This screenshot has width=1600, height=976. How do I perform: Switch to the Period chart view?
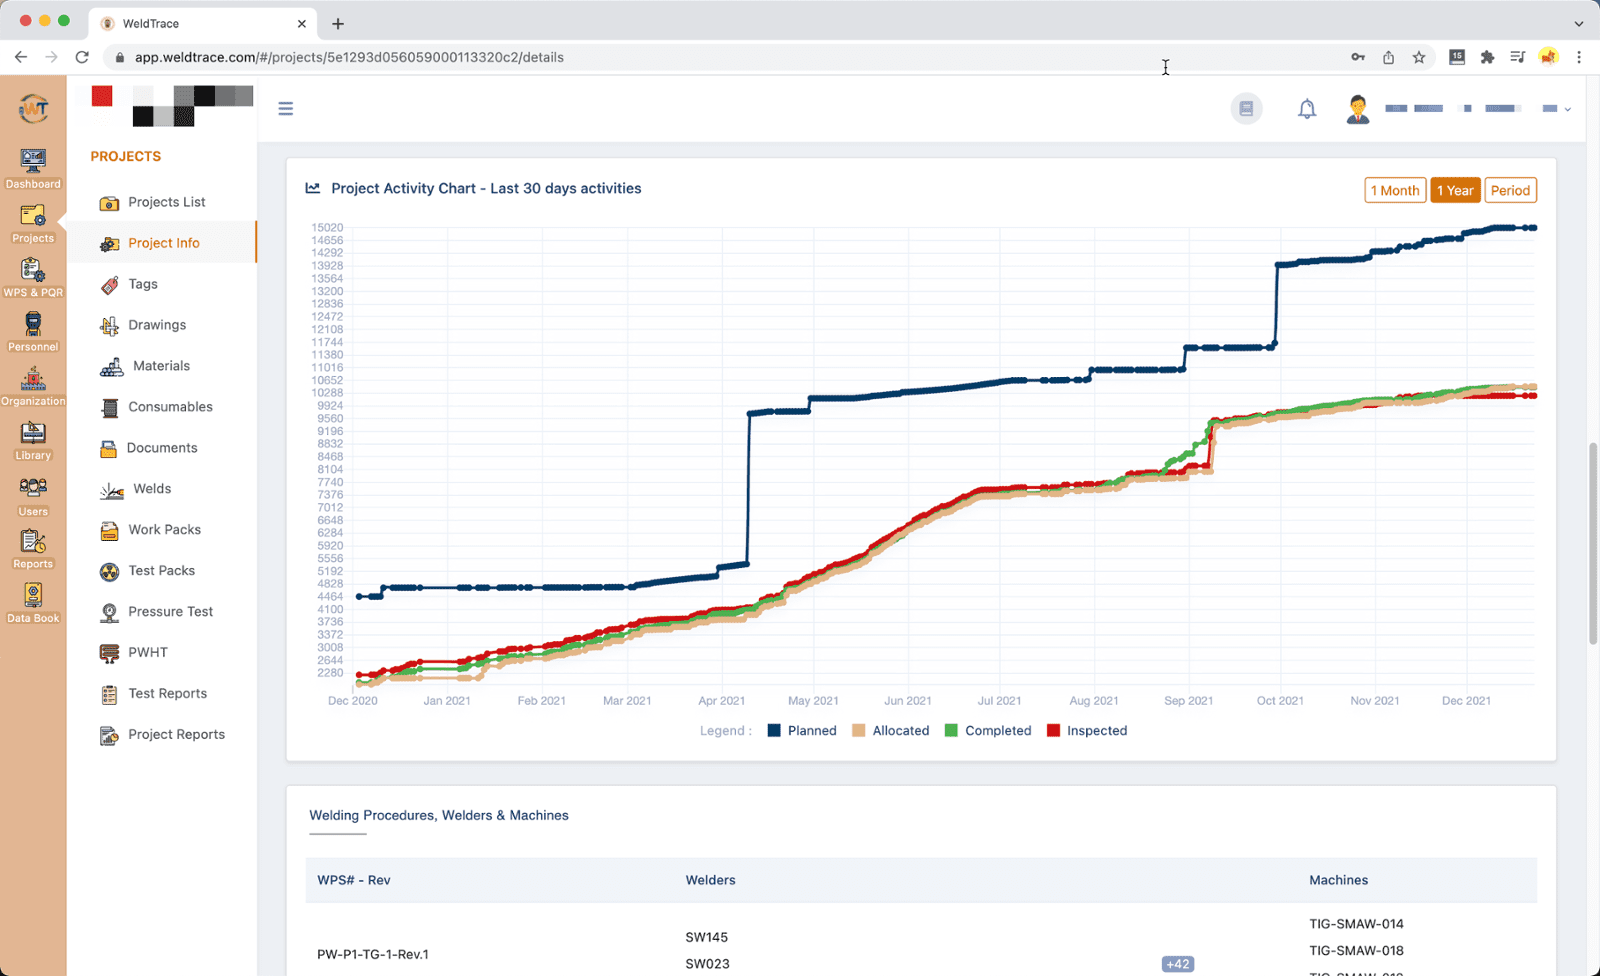click(1510, 189)
